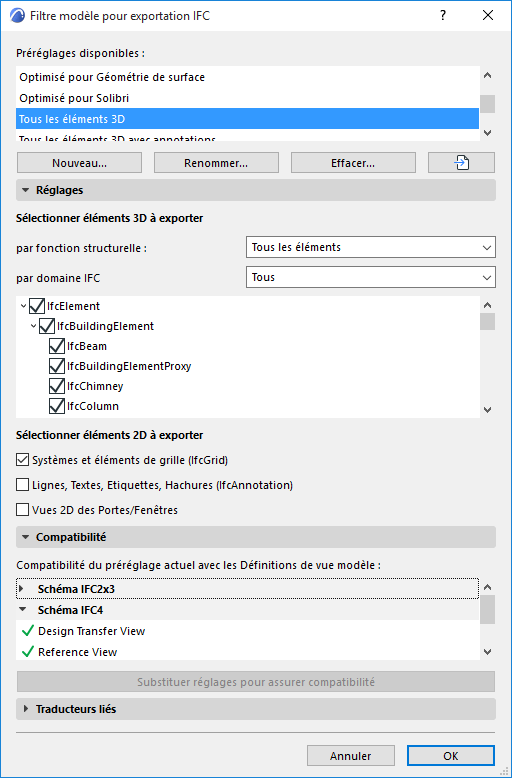The image size is (512, 778).
Task: Click the Nouveau... button
Action: [79, 163]
